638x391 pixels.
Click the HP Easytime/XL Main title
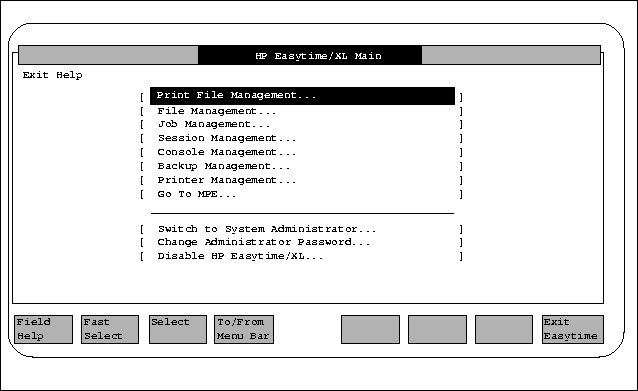[318, 56]
